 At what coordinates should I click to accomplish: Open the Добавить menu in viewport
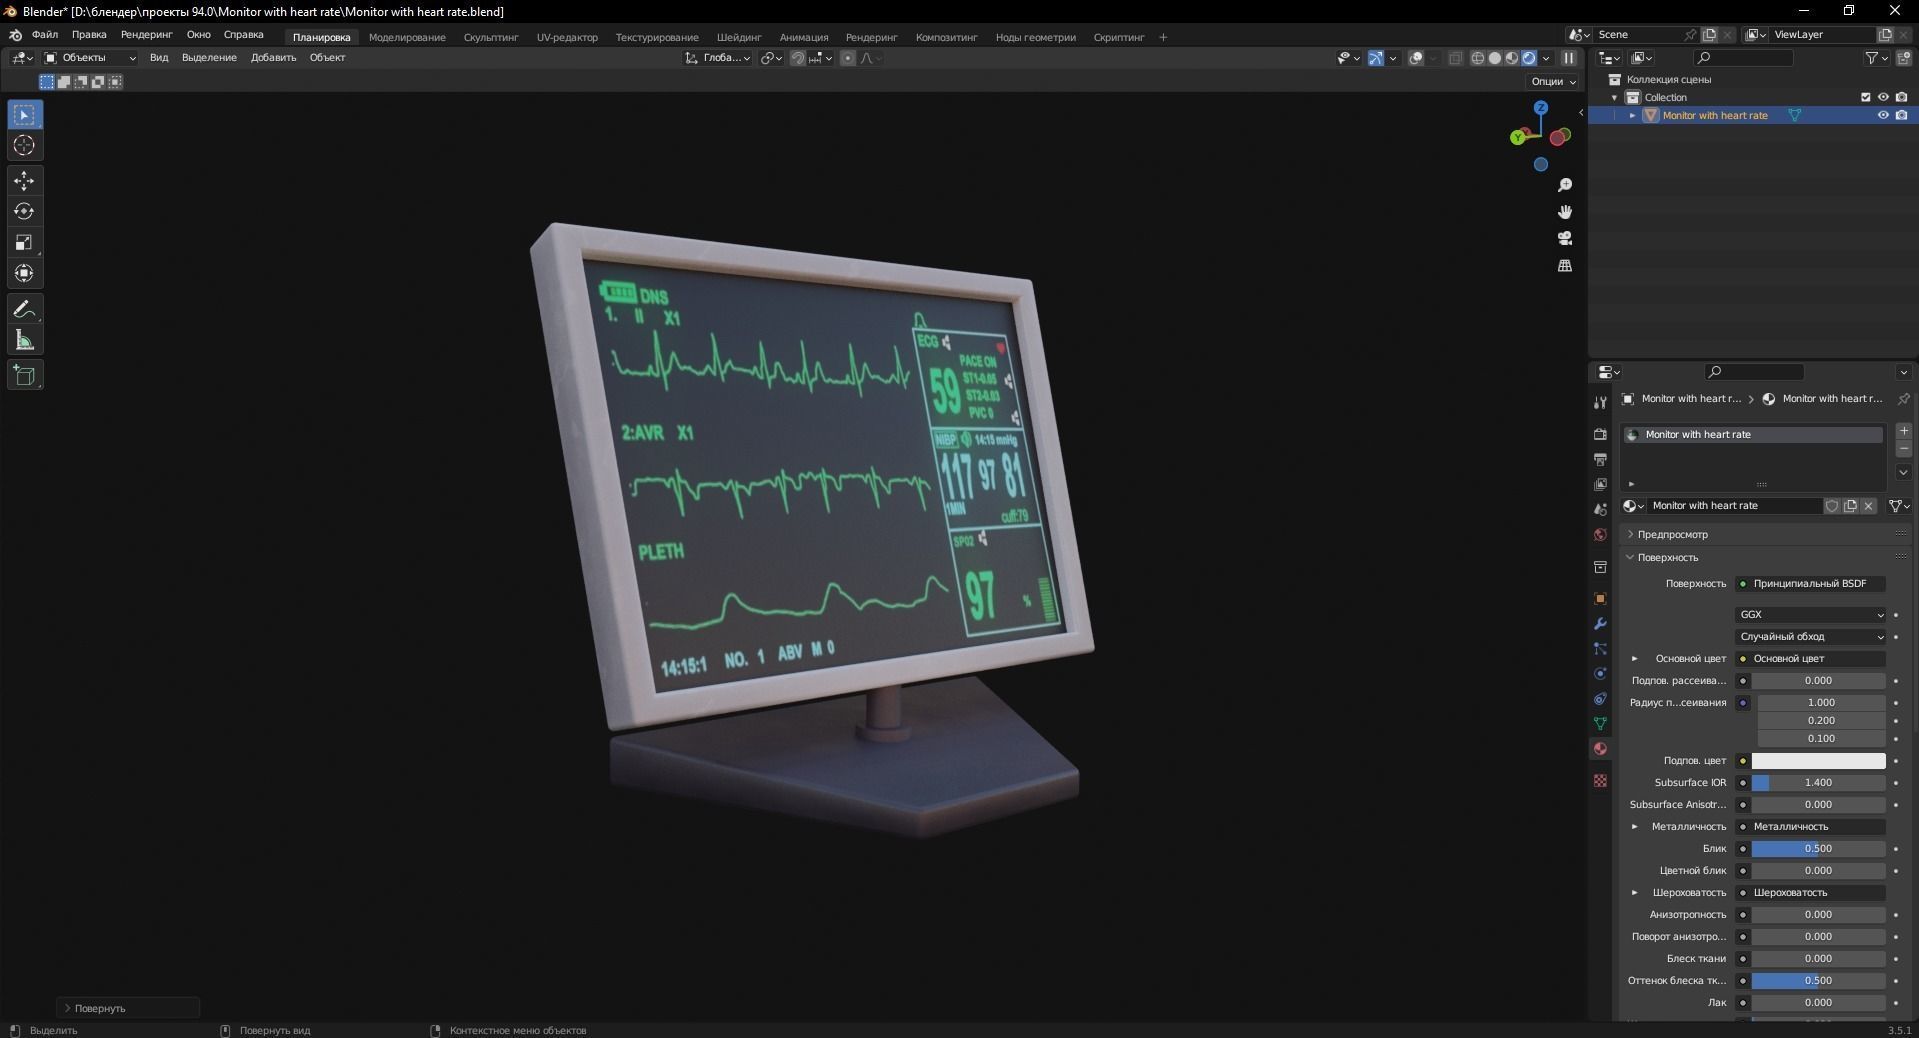[x=273, y=58]
